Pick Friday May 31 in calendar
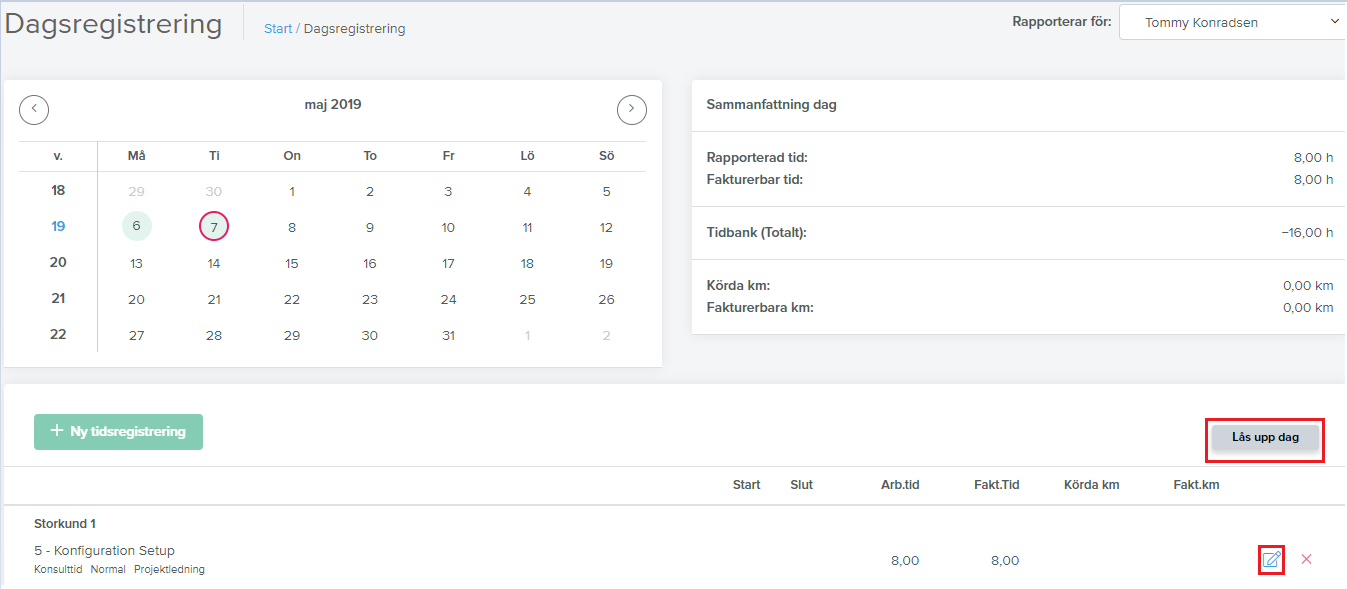Image resolution: width=1347 pixels, height=589 pixels. pyautogui.click(x=448, y=336)
